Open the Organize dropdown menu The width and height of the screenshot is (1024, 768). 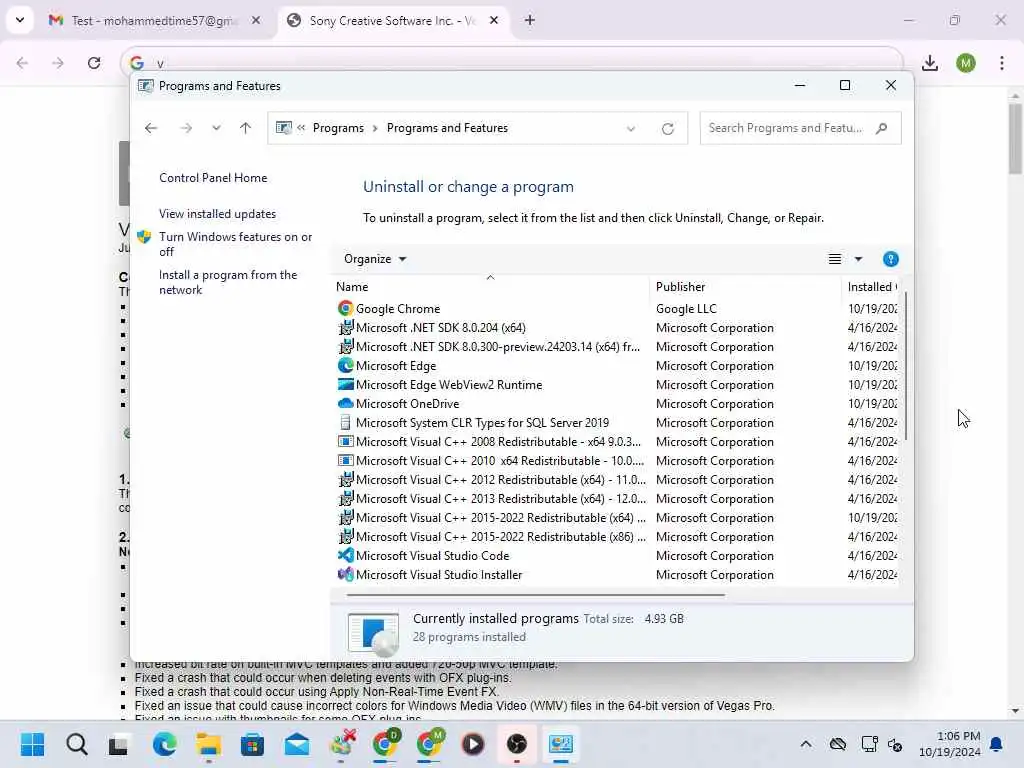375,259
